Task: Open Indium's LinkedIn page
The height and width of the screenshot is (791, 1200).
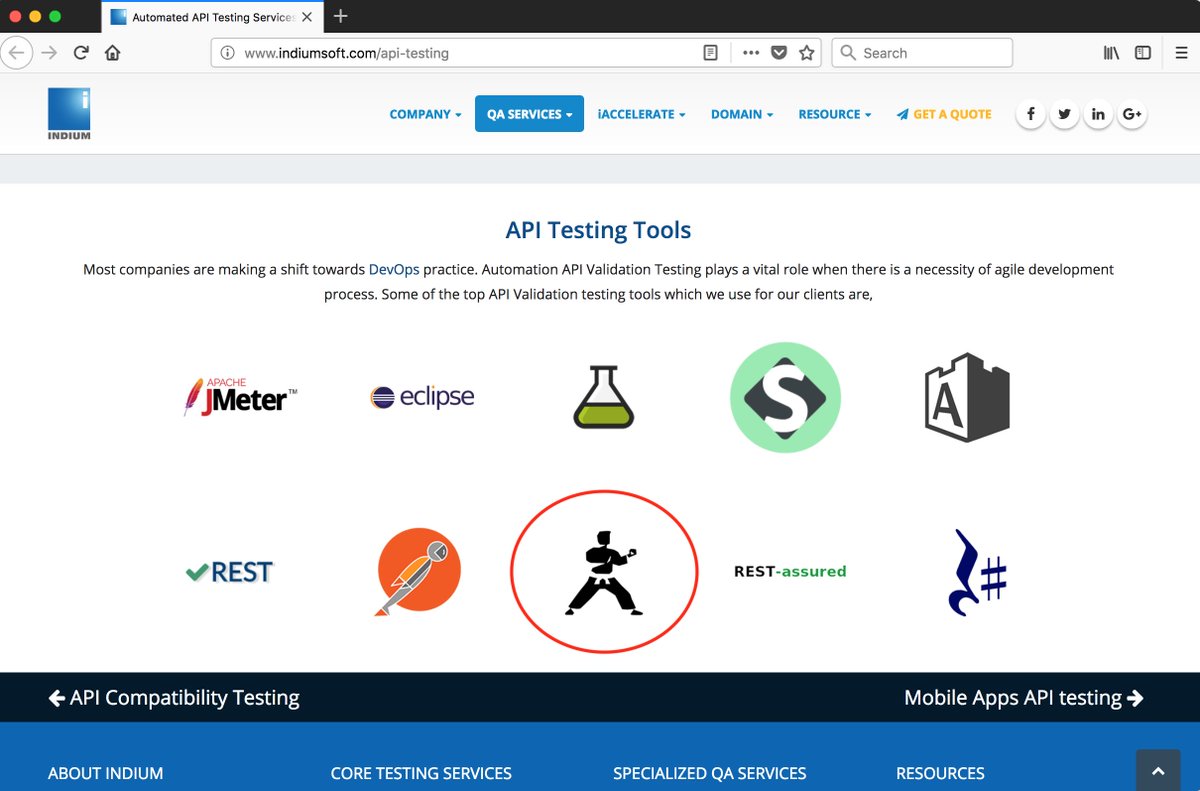Action: (x=1098, y=114)
